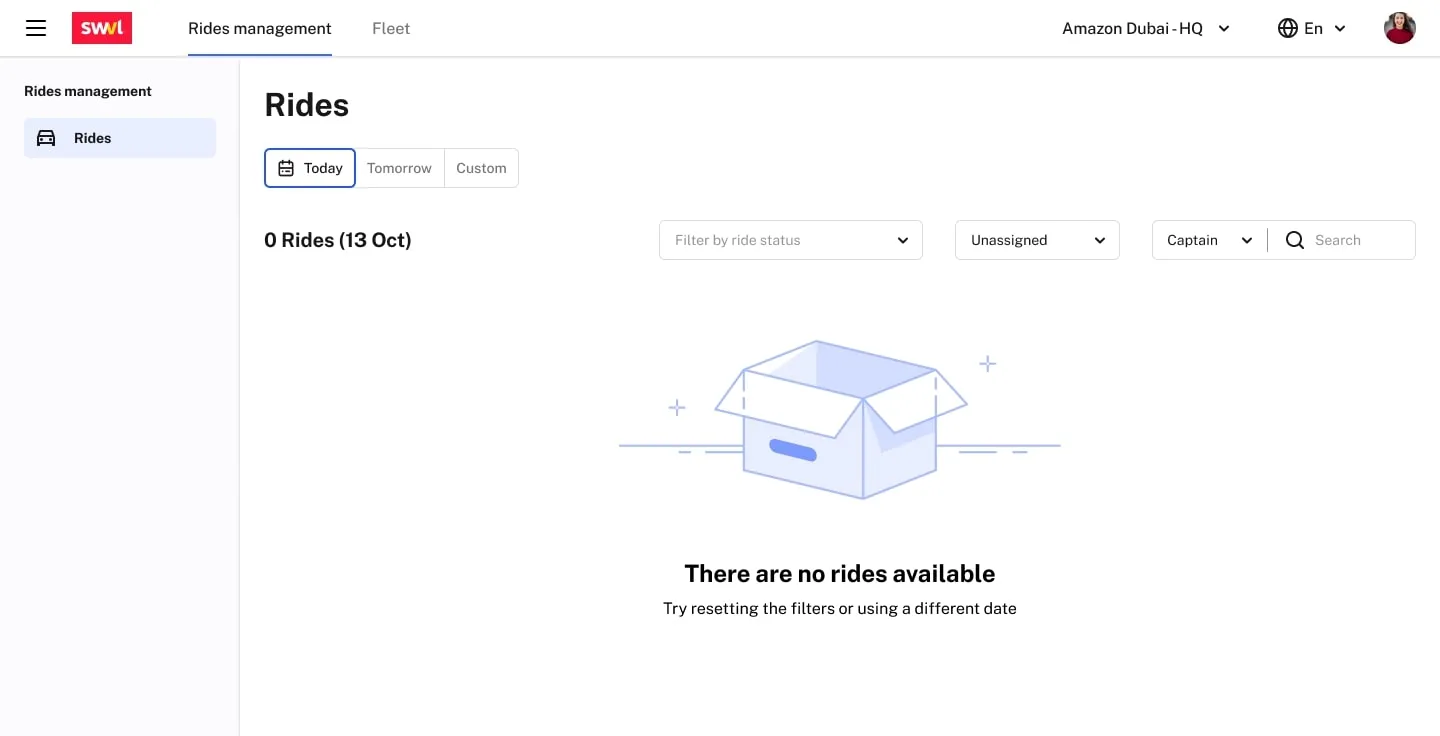Open the Amazon Dubai - HQ selector

click(1145, 28)
